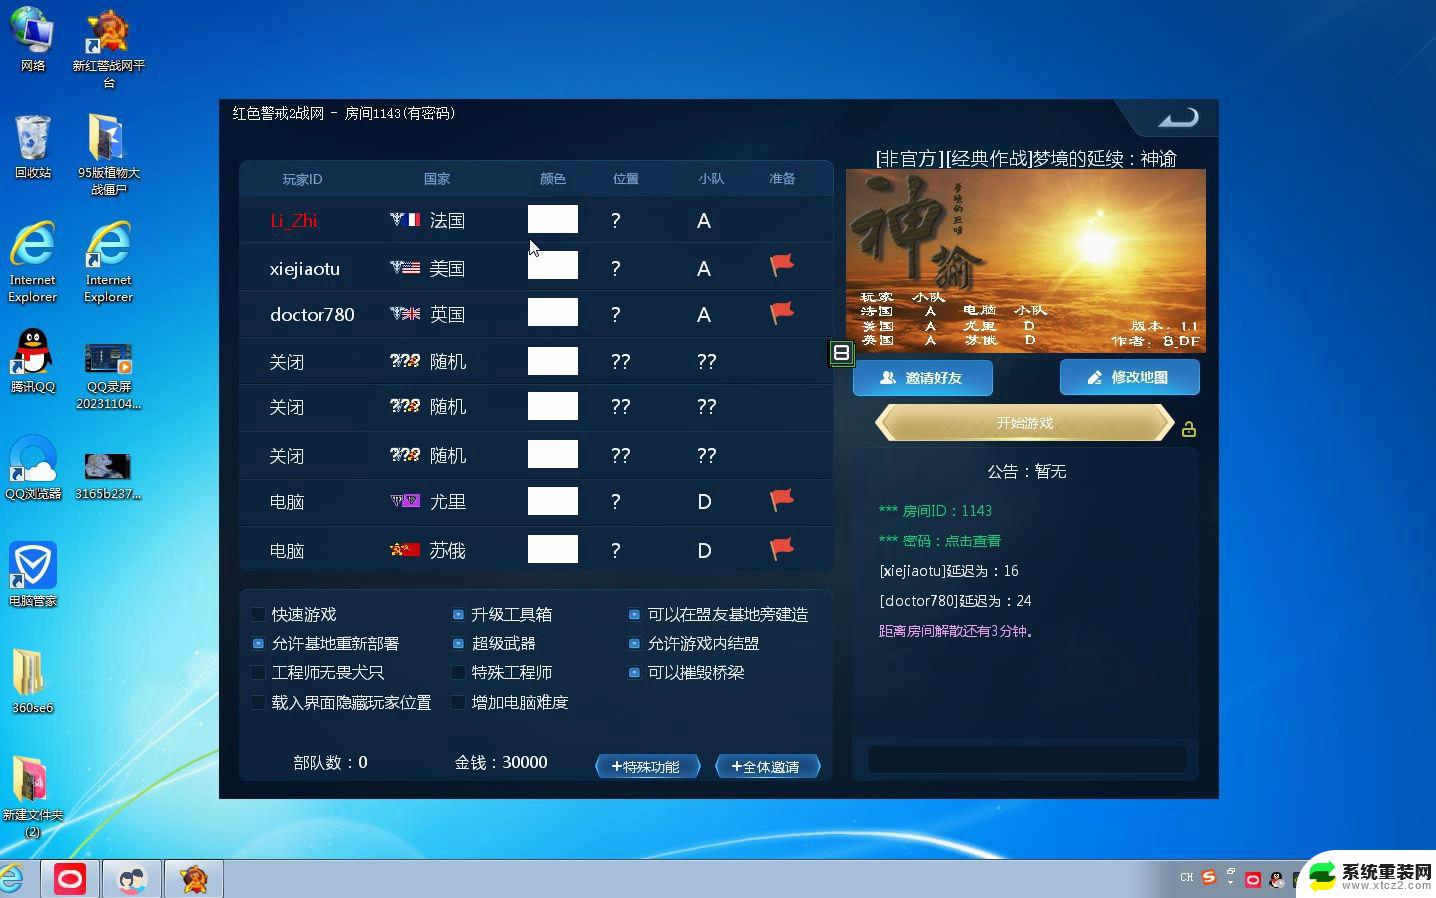Open the 95版植物大战僵尸 desktop folder
Image resolution: width=1436 pixels, height=898 pixels.
(x=109, y=155)
